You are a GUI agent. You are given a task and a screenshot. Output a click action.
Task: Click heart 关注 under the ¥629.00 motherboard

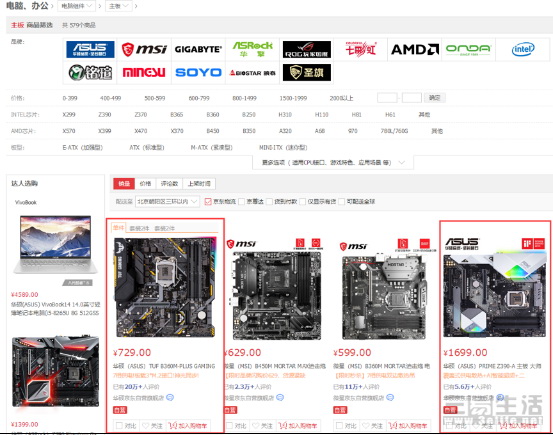[262, 426]
